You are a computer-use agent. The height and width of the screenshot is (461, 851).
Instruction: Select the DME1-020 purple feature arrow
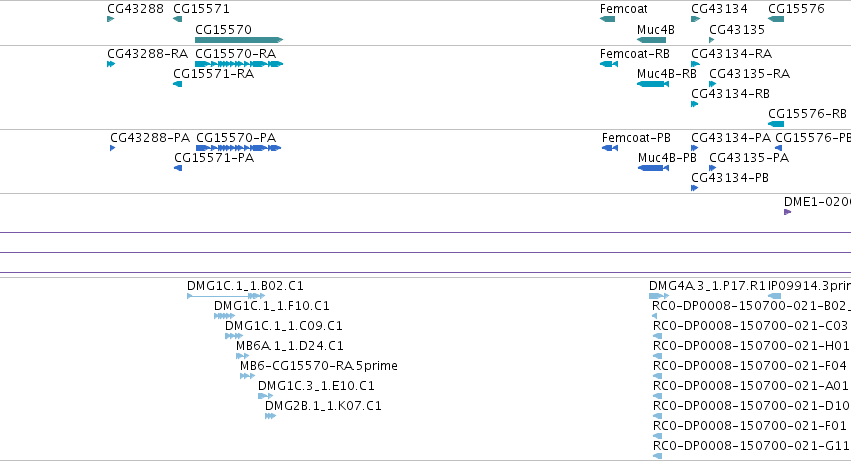788,212
